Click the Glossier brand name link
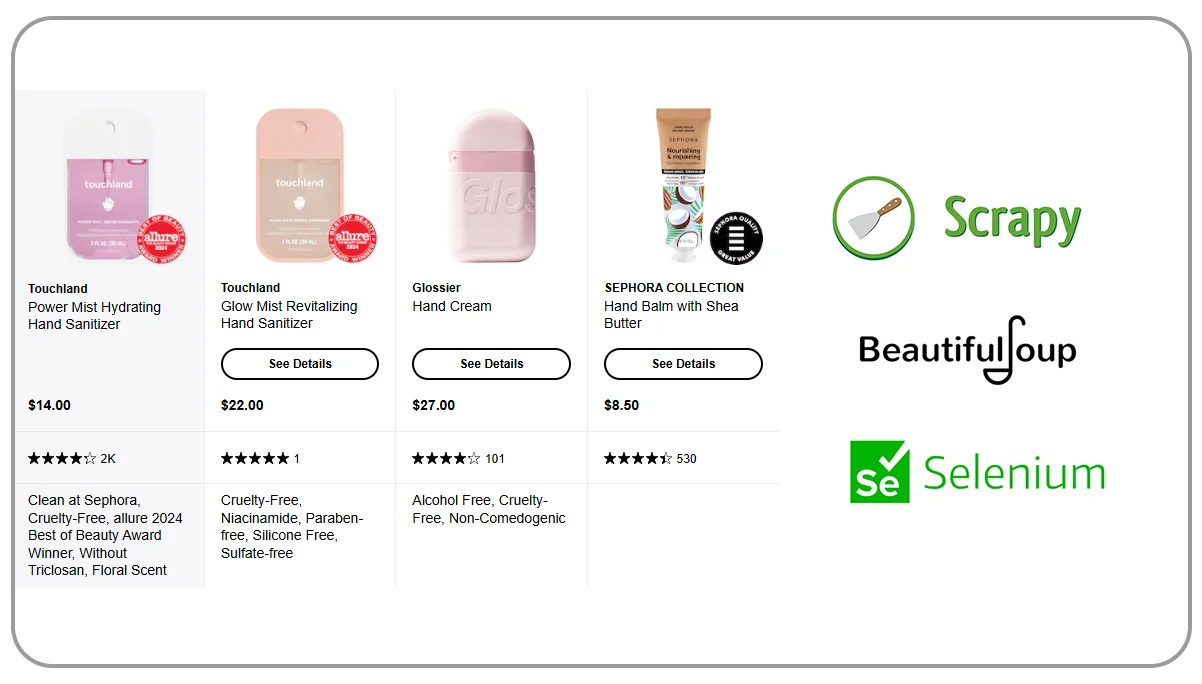The height and width of the screenshot is (684, 1202). click(x=435, y=288)
